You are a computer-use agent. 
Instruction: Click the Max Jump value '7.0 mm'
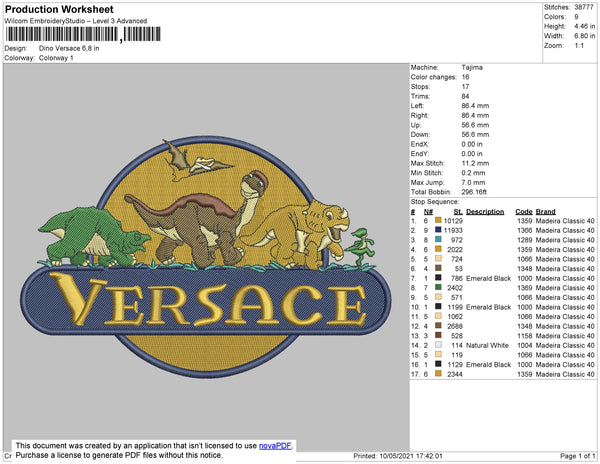(x=473, y=182)
